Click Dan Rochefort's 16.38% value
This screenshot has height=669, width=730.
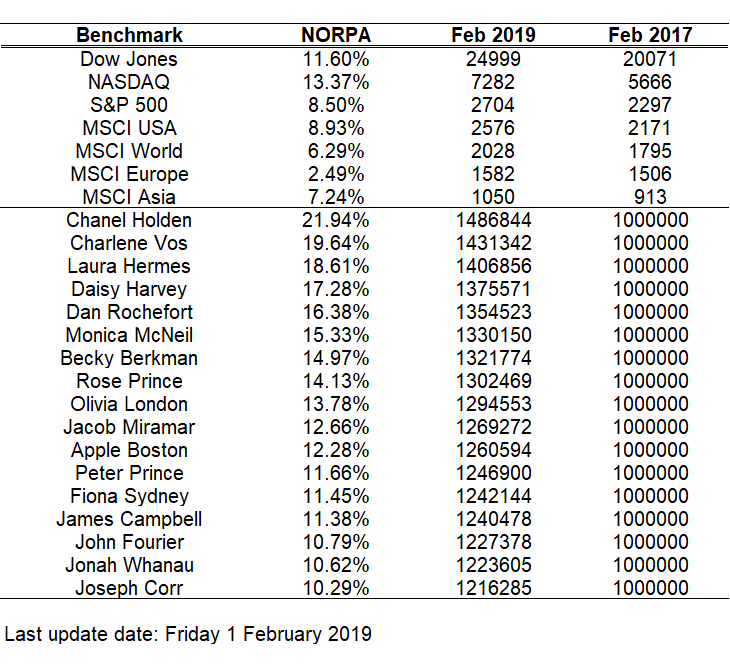tap(336, 312)
